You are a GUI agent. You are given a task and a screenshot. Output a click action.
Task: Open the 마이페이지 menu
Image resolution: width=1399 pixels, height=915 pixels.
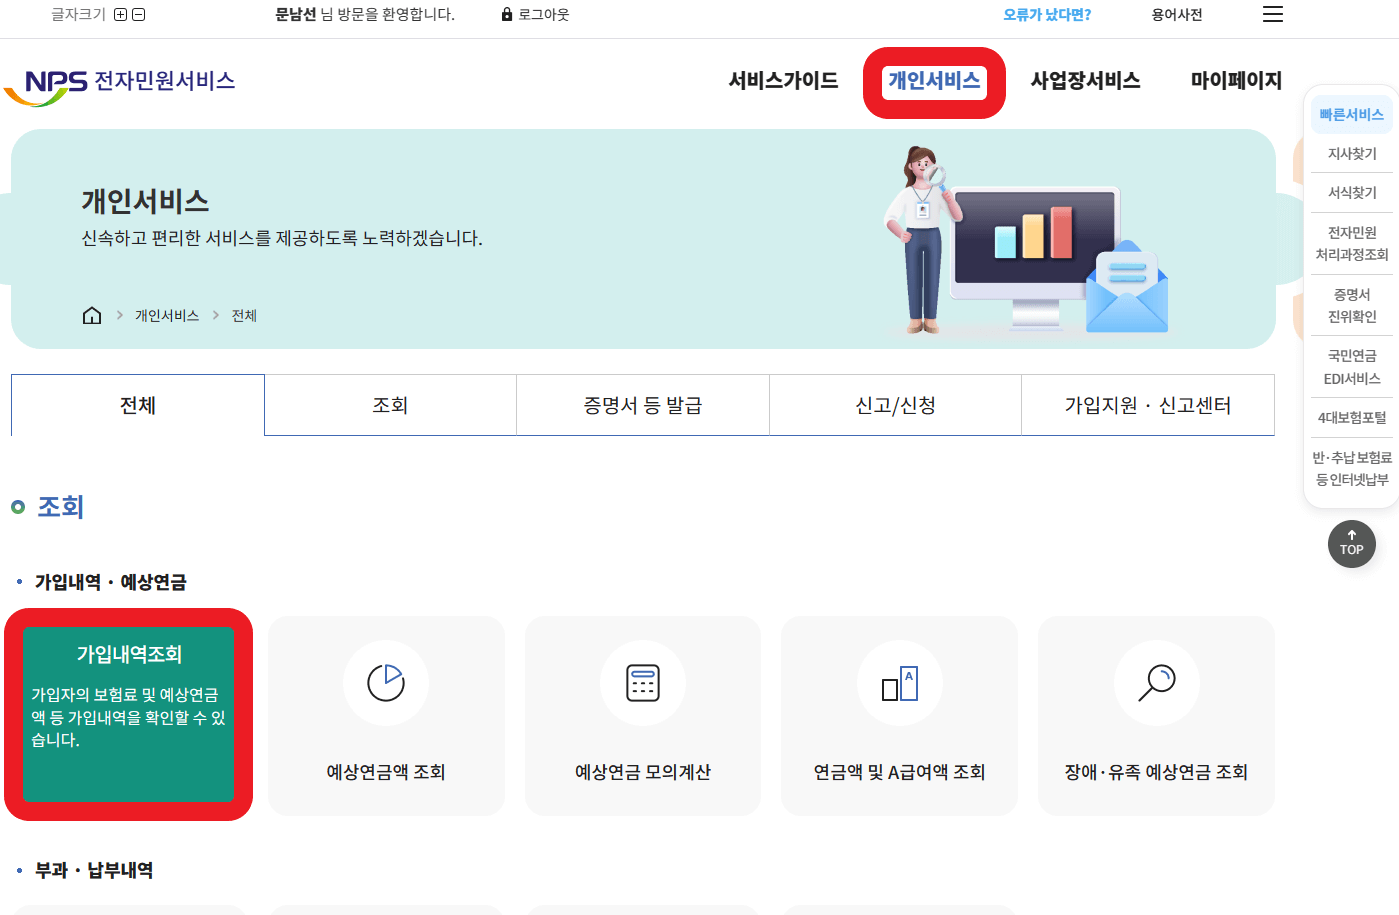[x=1237, y=81]
